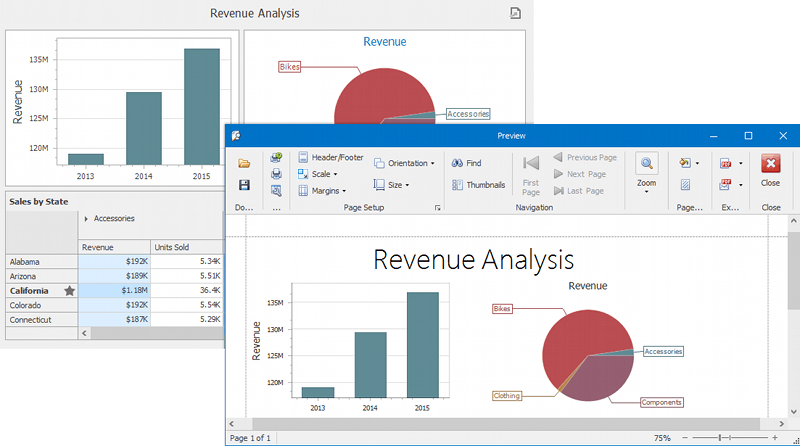Open the paper Size dropdown
Image resolution: width=800 pixels, height=446 pixels.
tap(391, 185)
